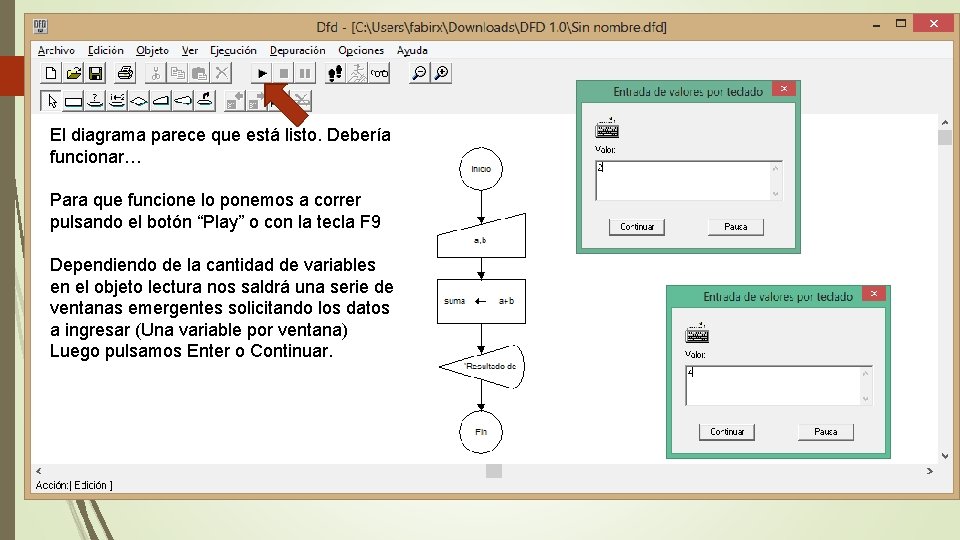The image size is (960, 540).
Task: Close the lower Entrada de valores dialog
Action: click(874, 294)
